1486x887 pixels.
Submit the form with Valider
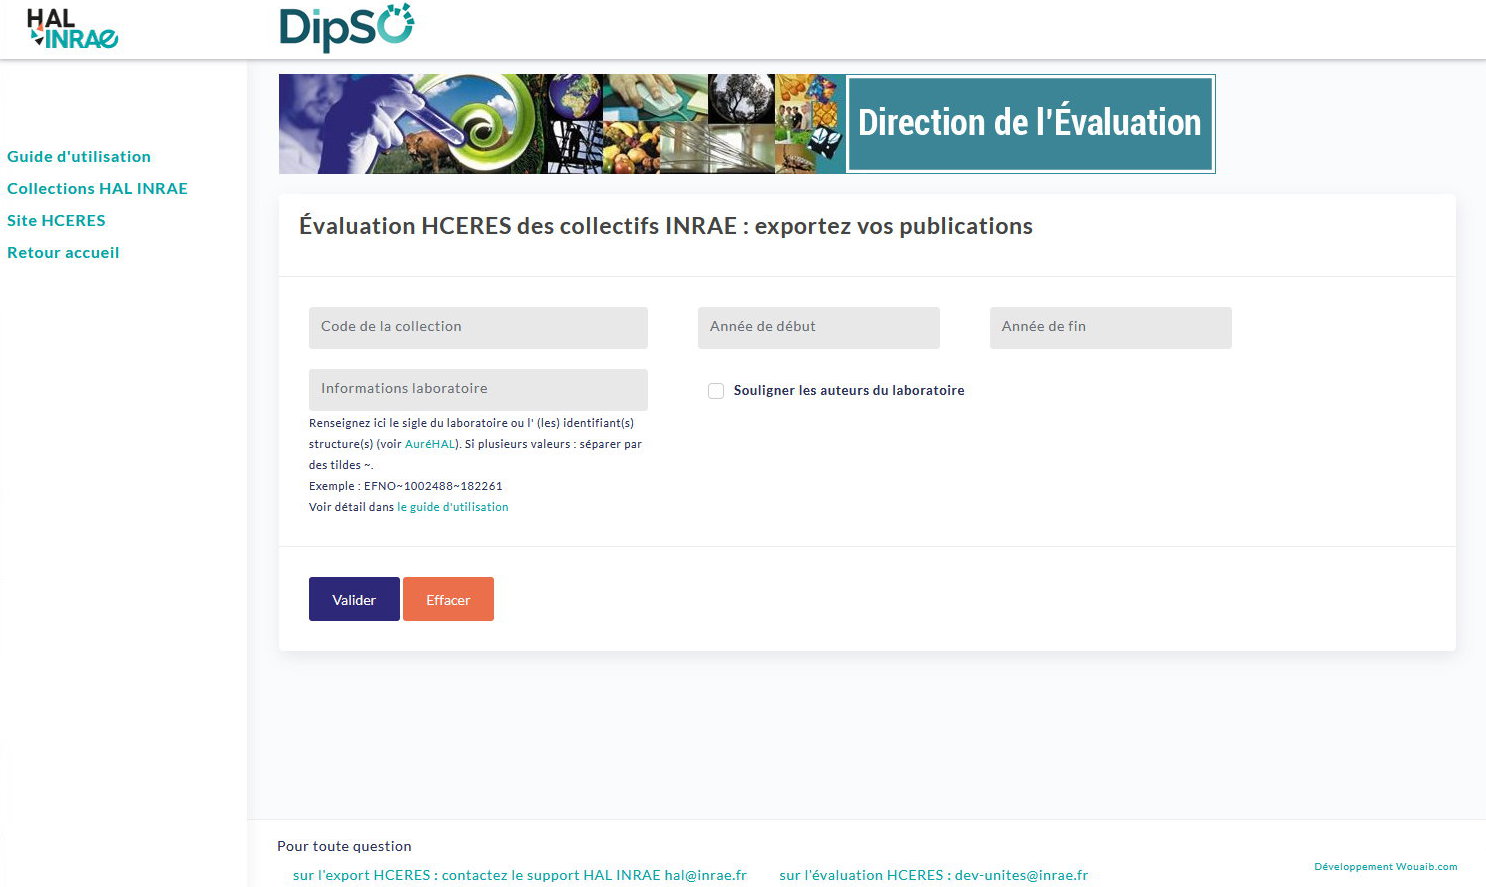pos(354,599)
